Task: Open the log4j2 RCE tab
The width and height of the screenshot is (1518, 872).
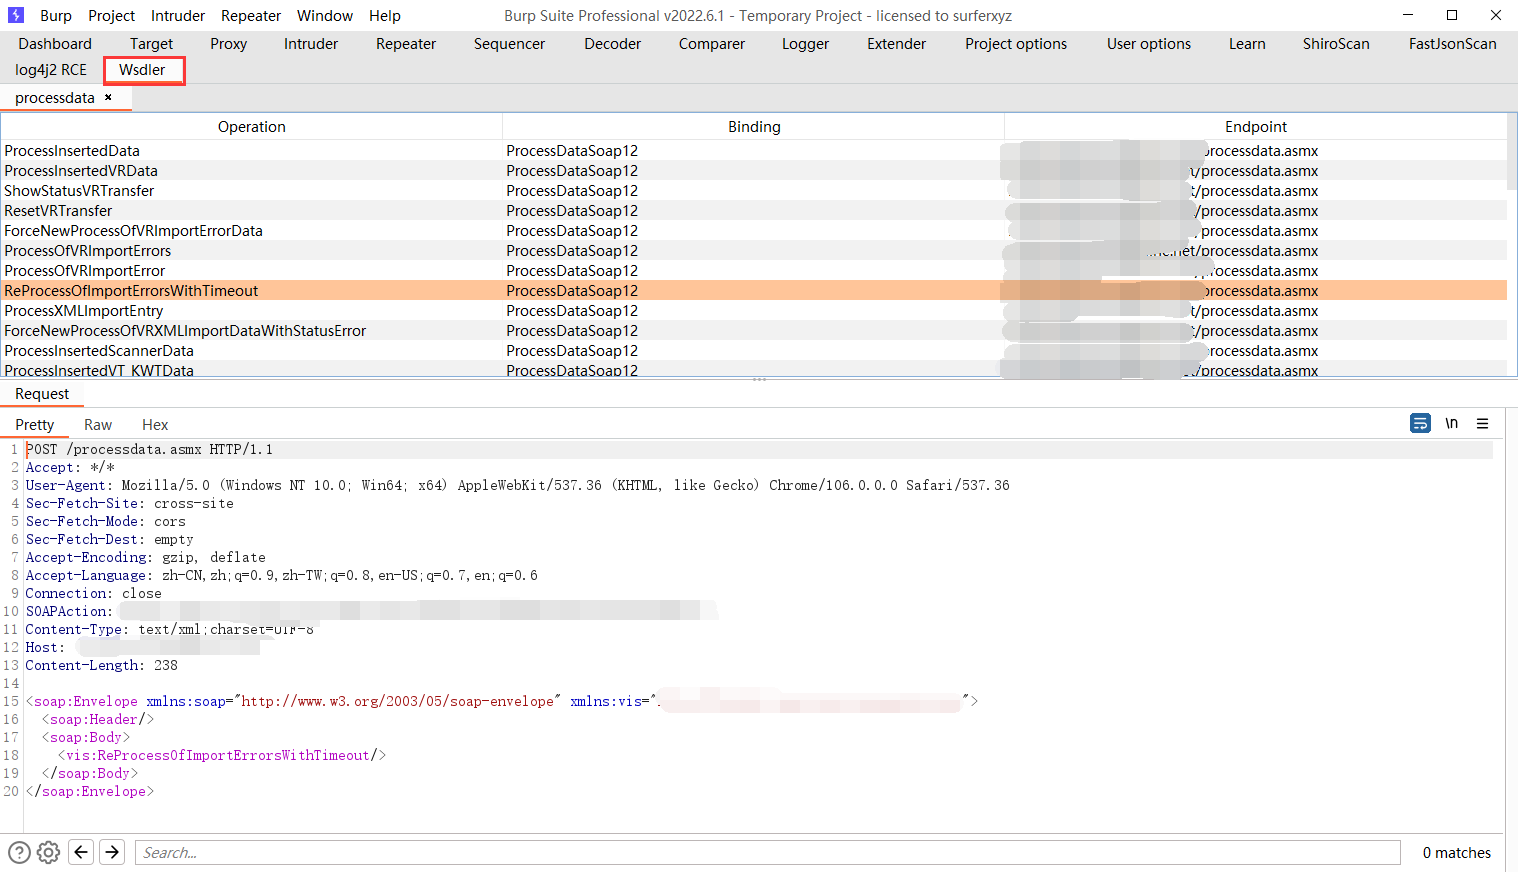Action: click(51, 69)
